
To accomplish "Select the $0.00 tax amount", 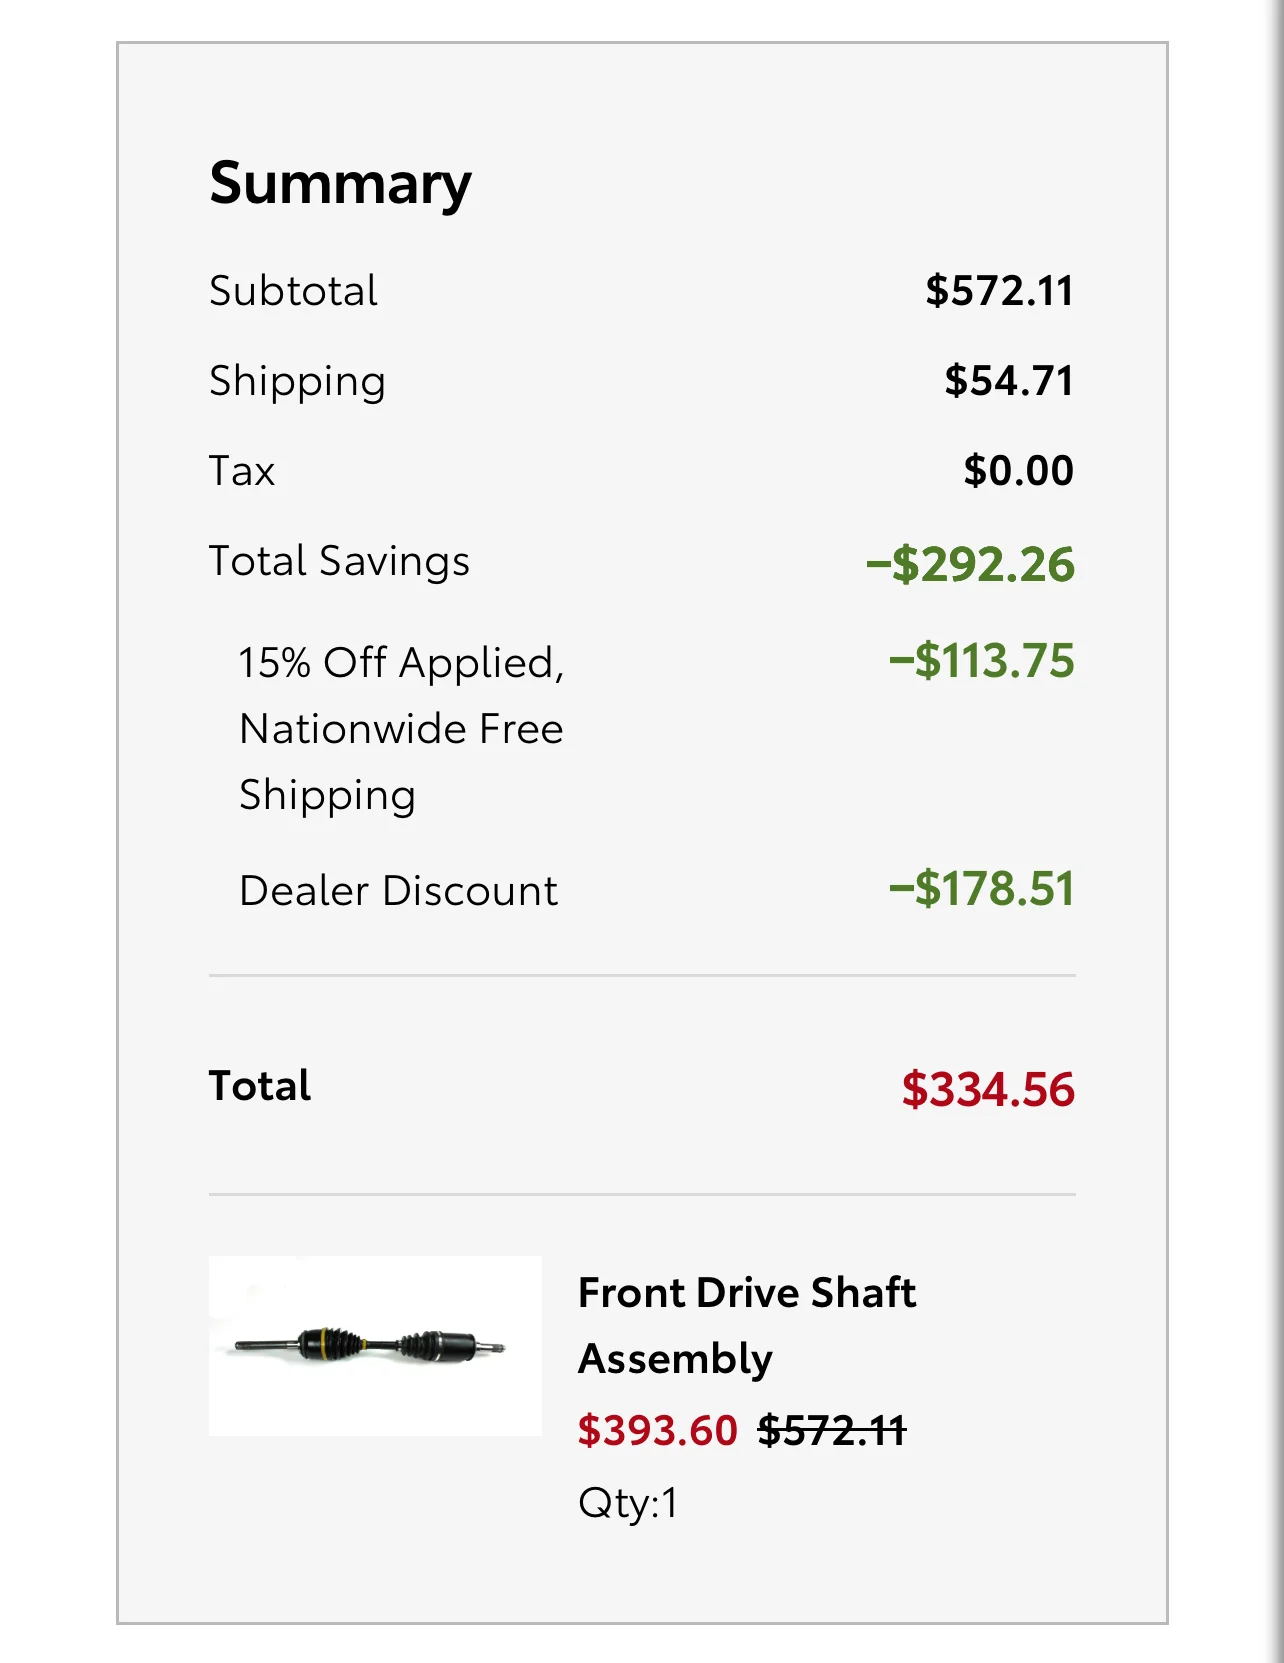I will coord(1017,471).
